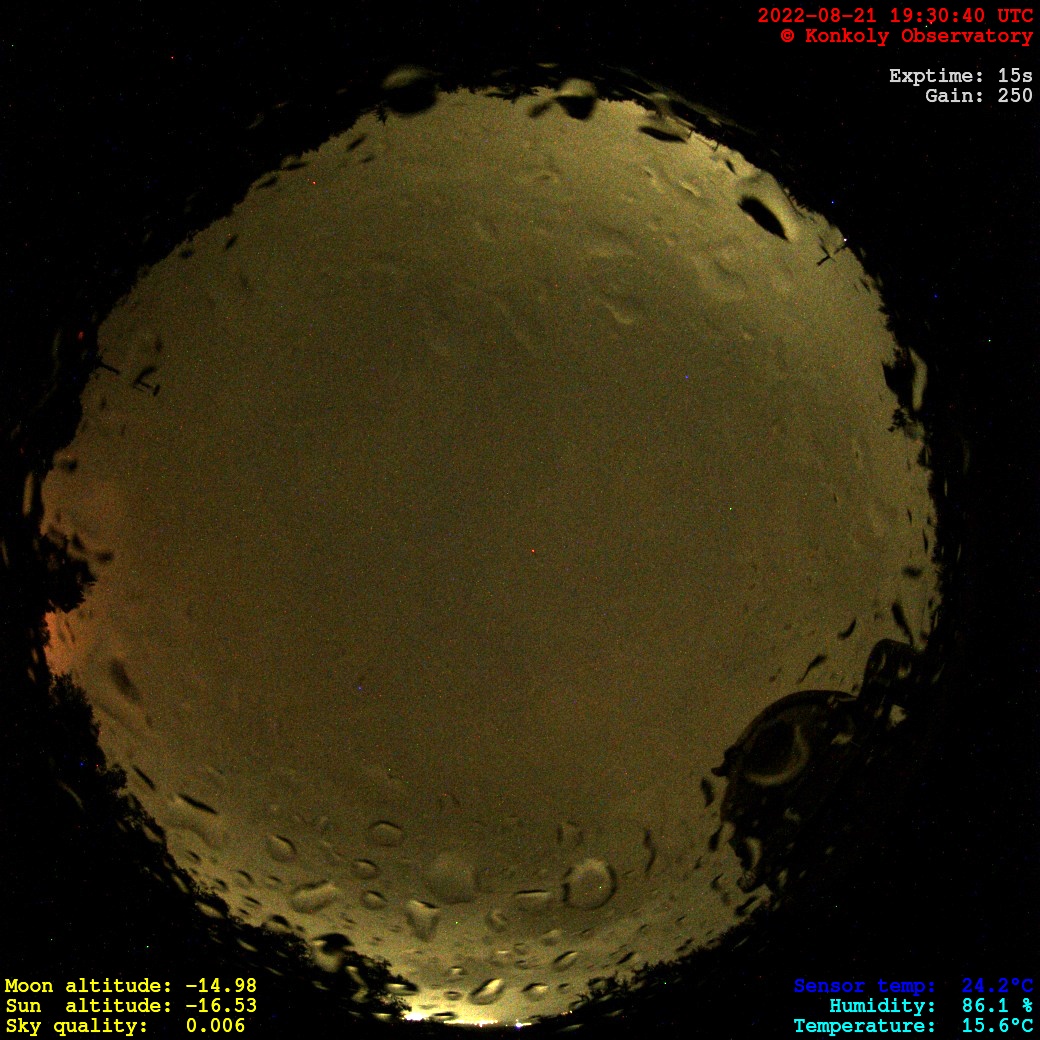The width and height of the screenshot is (1040, 1040).
Task: Click the Sky quality label
Action: click(77, 1026)
